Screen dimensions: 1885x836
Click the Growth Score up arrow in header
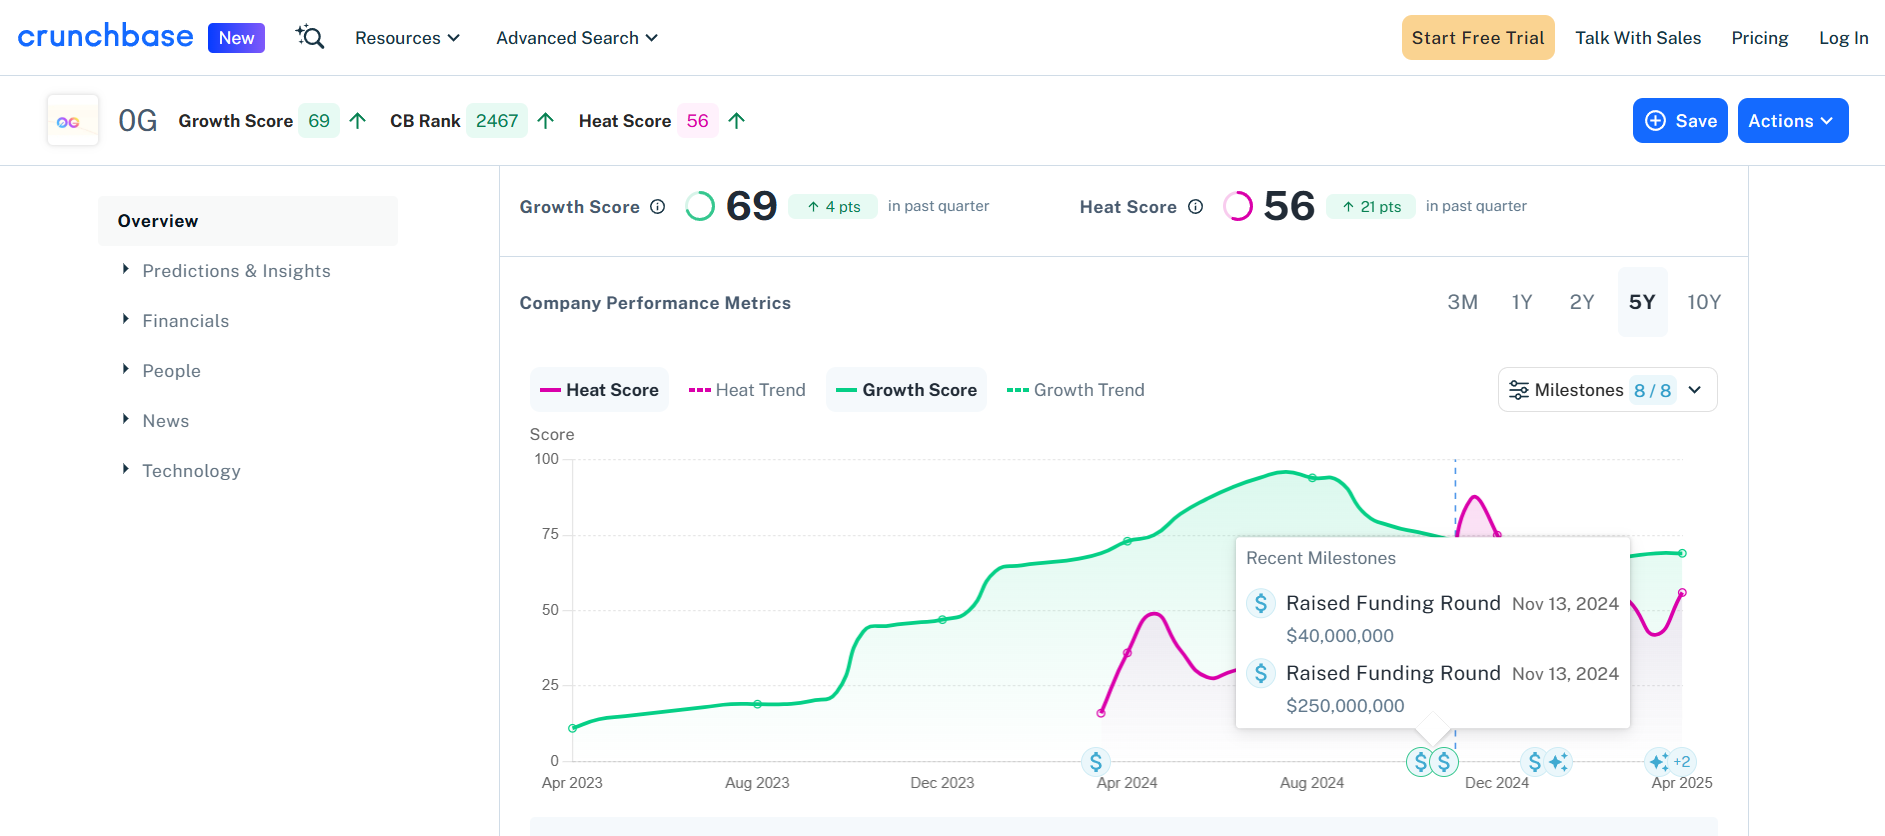coord(358,121)
